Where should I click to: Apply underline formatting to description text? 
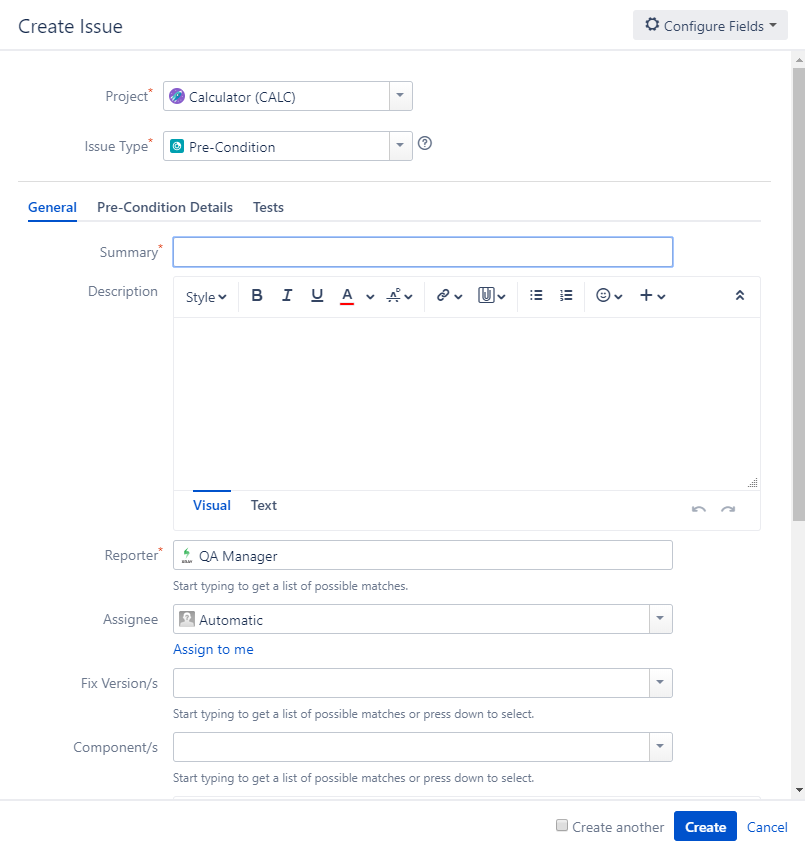click(x=317, y=295)
